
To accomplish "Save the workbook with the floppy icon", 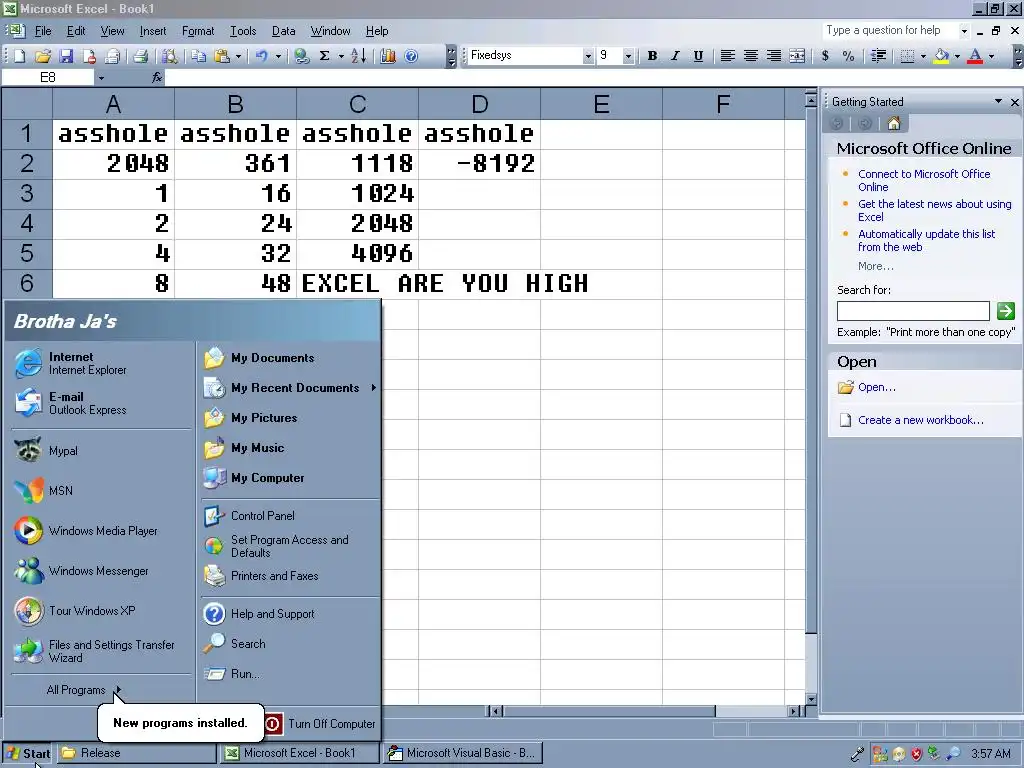I will (66, 56).
